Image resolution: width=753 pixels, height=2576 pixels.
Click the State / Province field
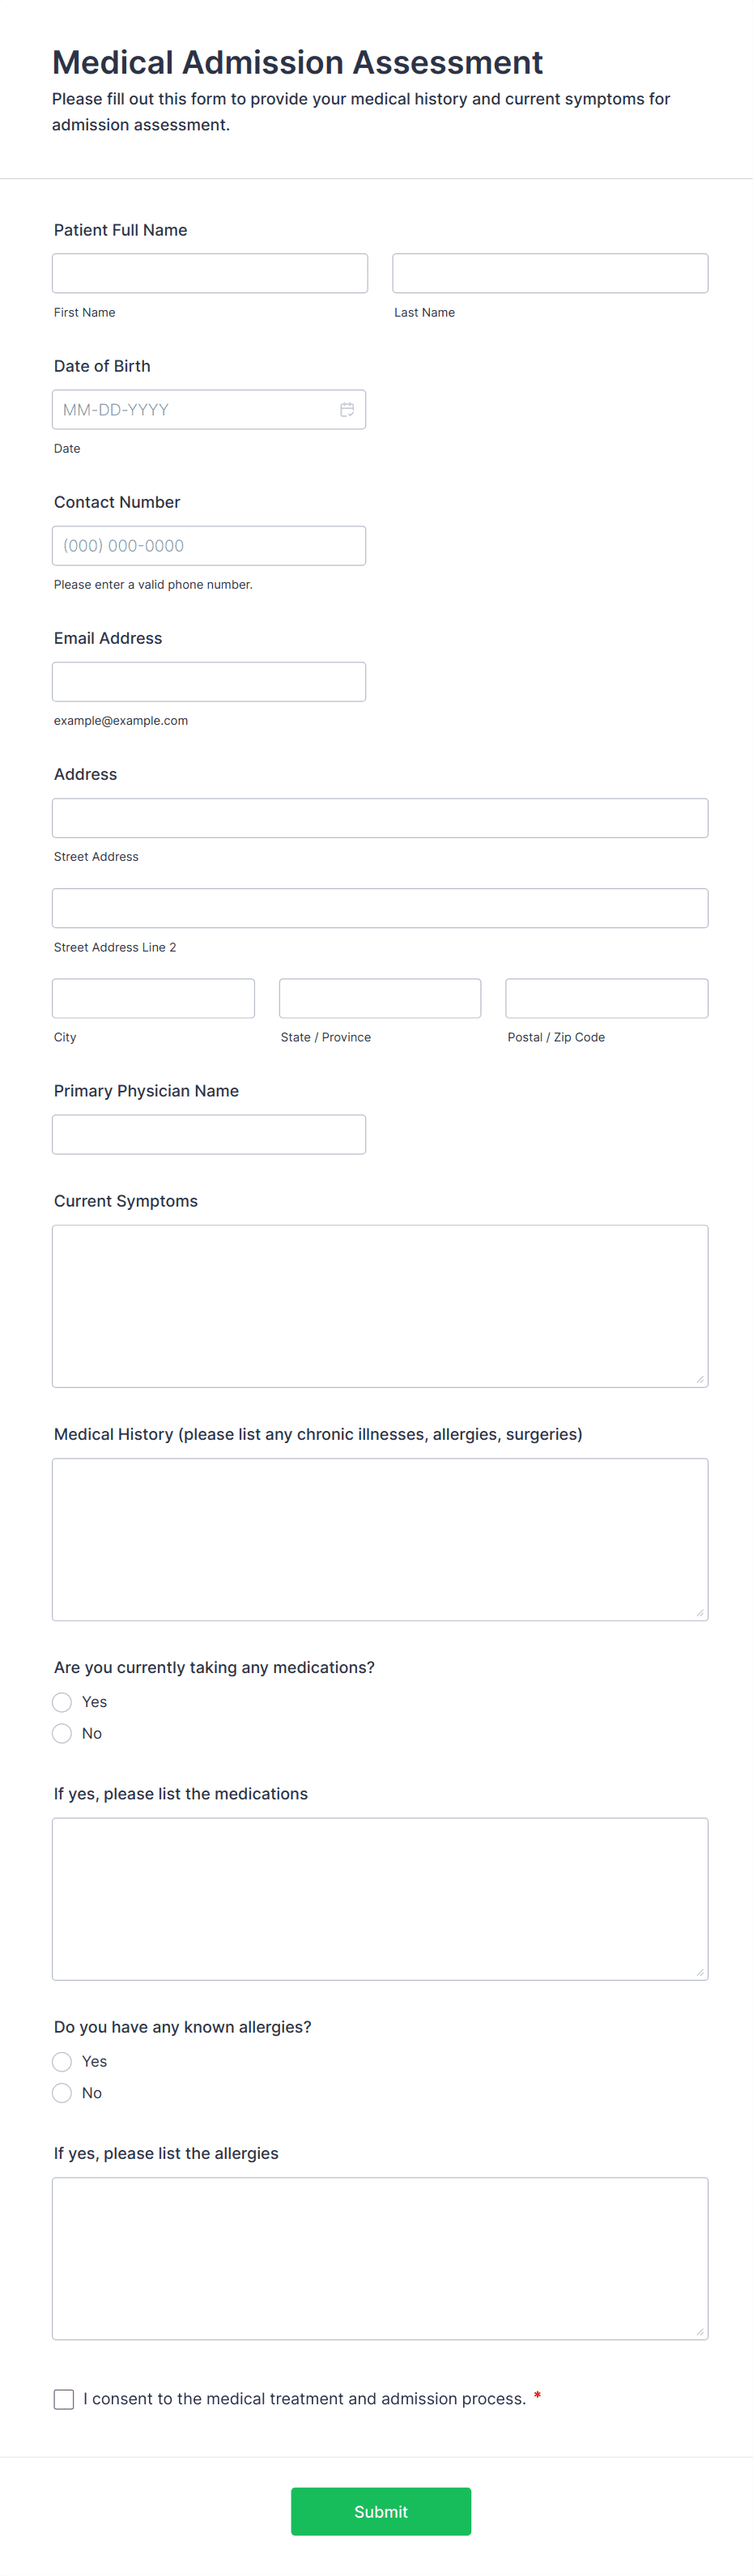point(379,997)
